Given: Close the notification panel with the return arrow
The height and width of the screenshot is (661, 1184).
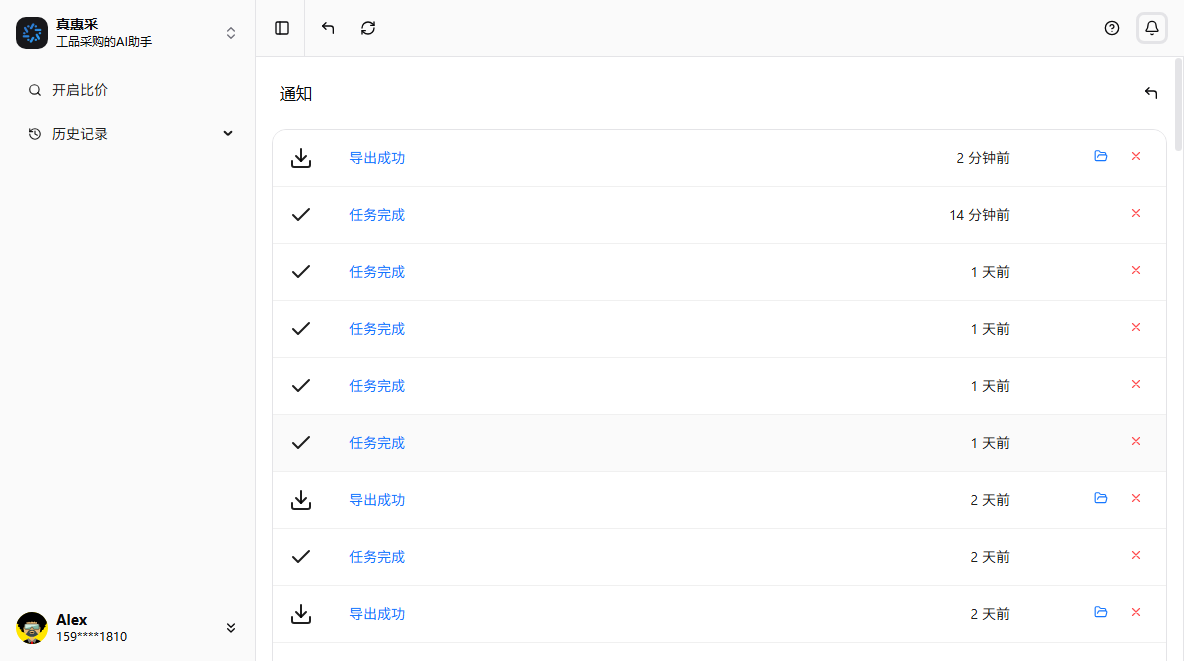Looking at the screenshot, I should pos(1150,92).
